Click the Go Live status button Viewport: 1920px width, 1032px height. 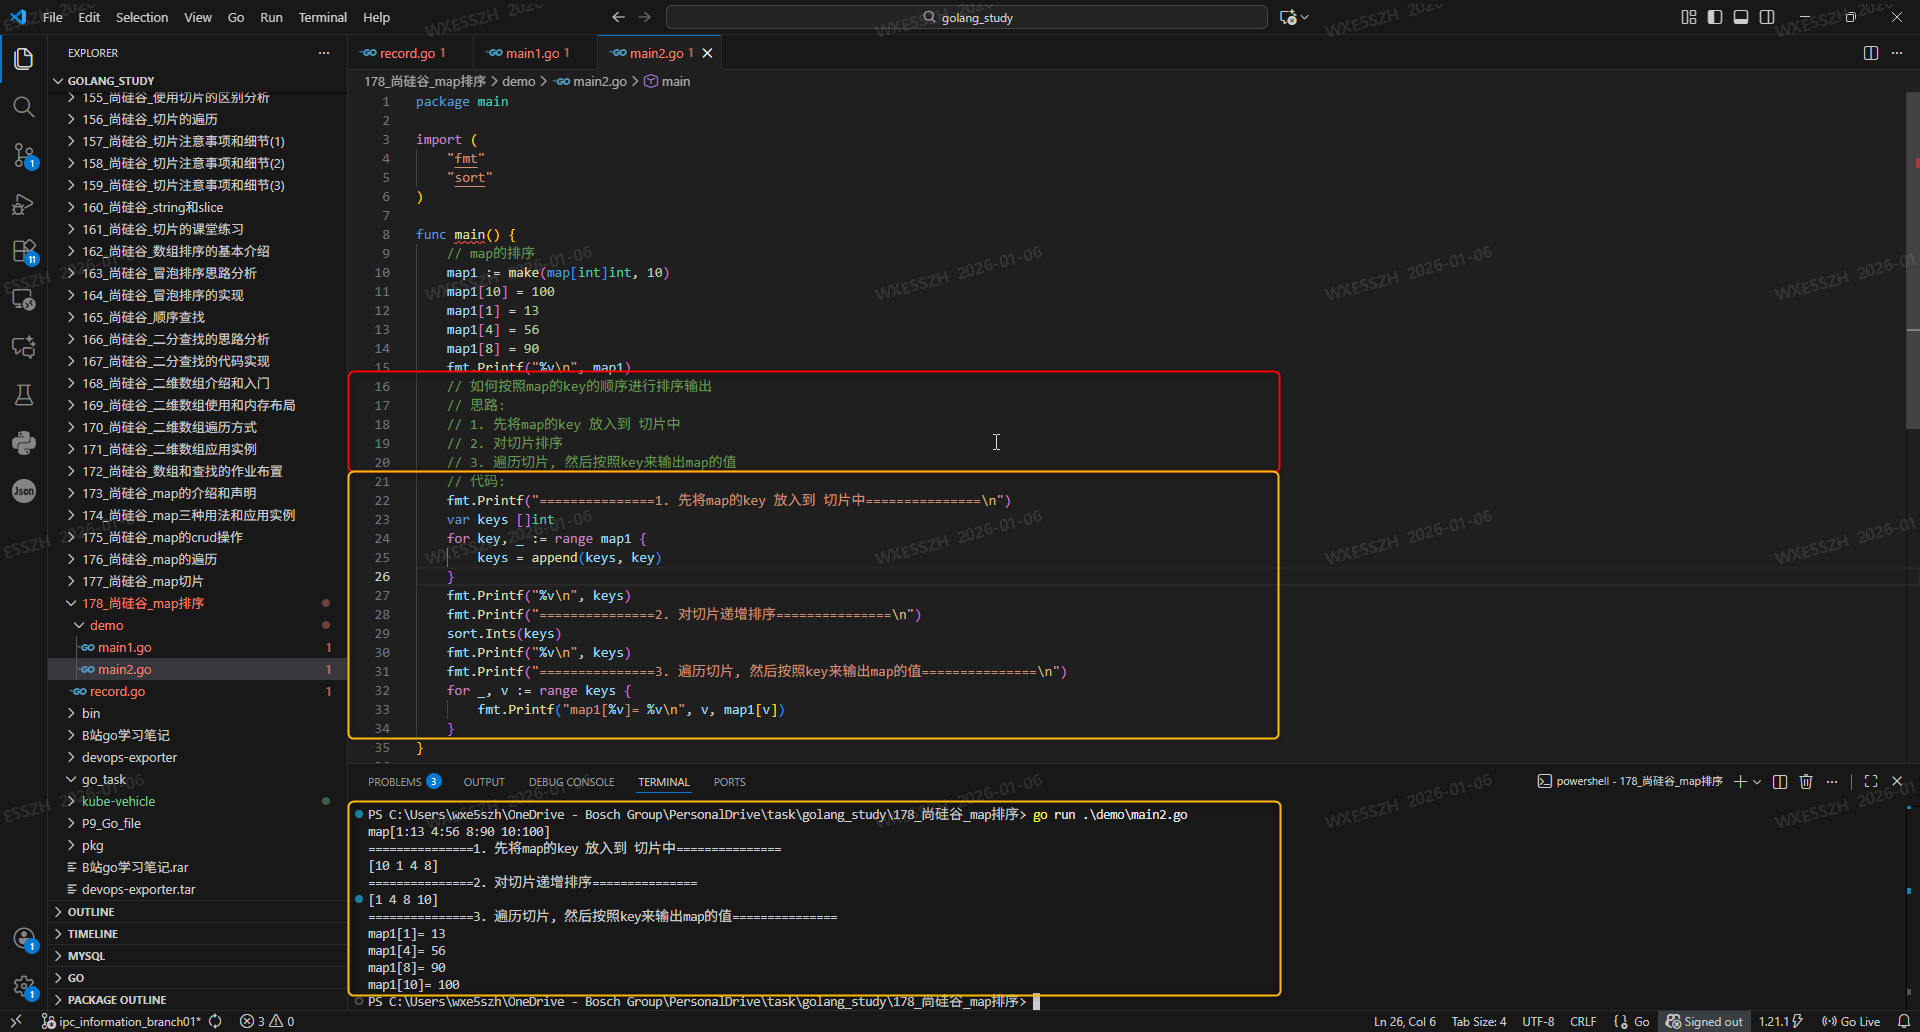coord(1851,1021)
